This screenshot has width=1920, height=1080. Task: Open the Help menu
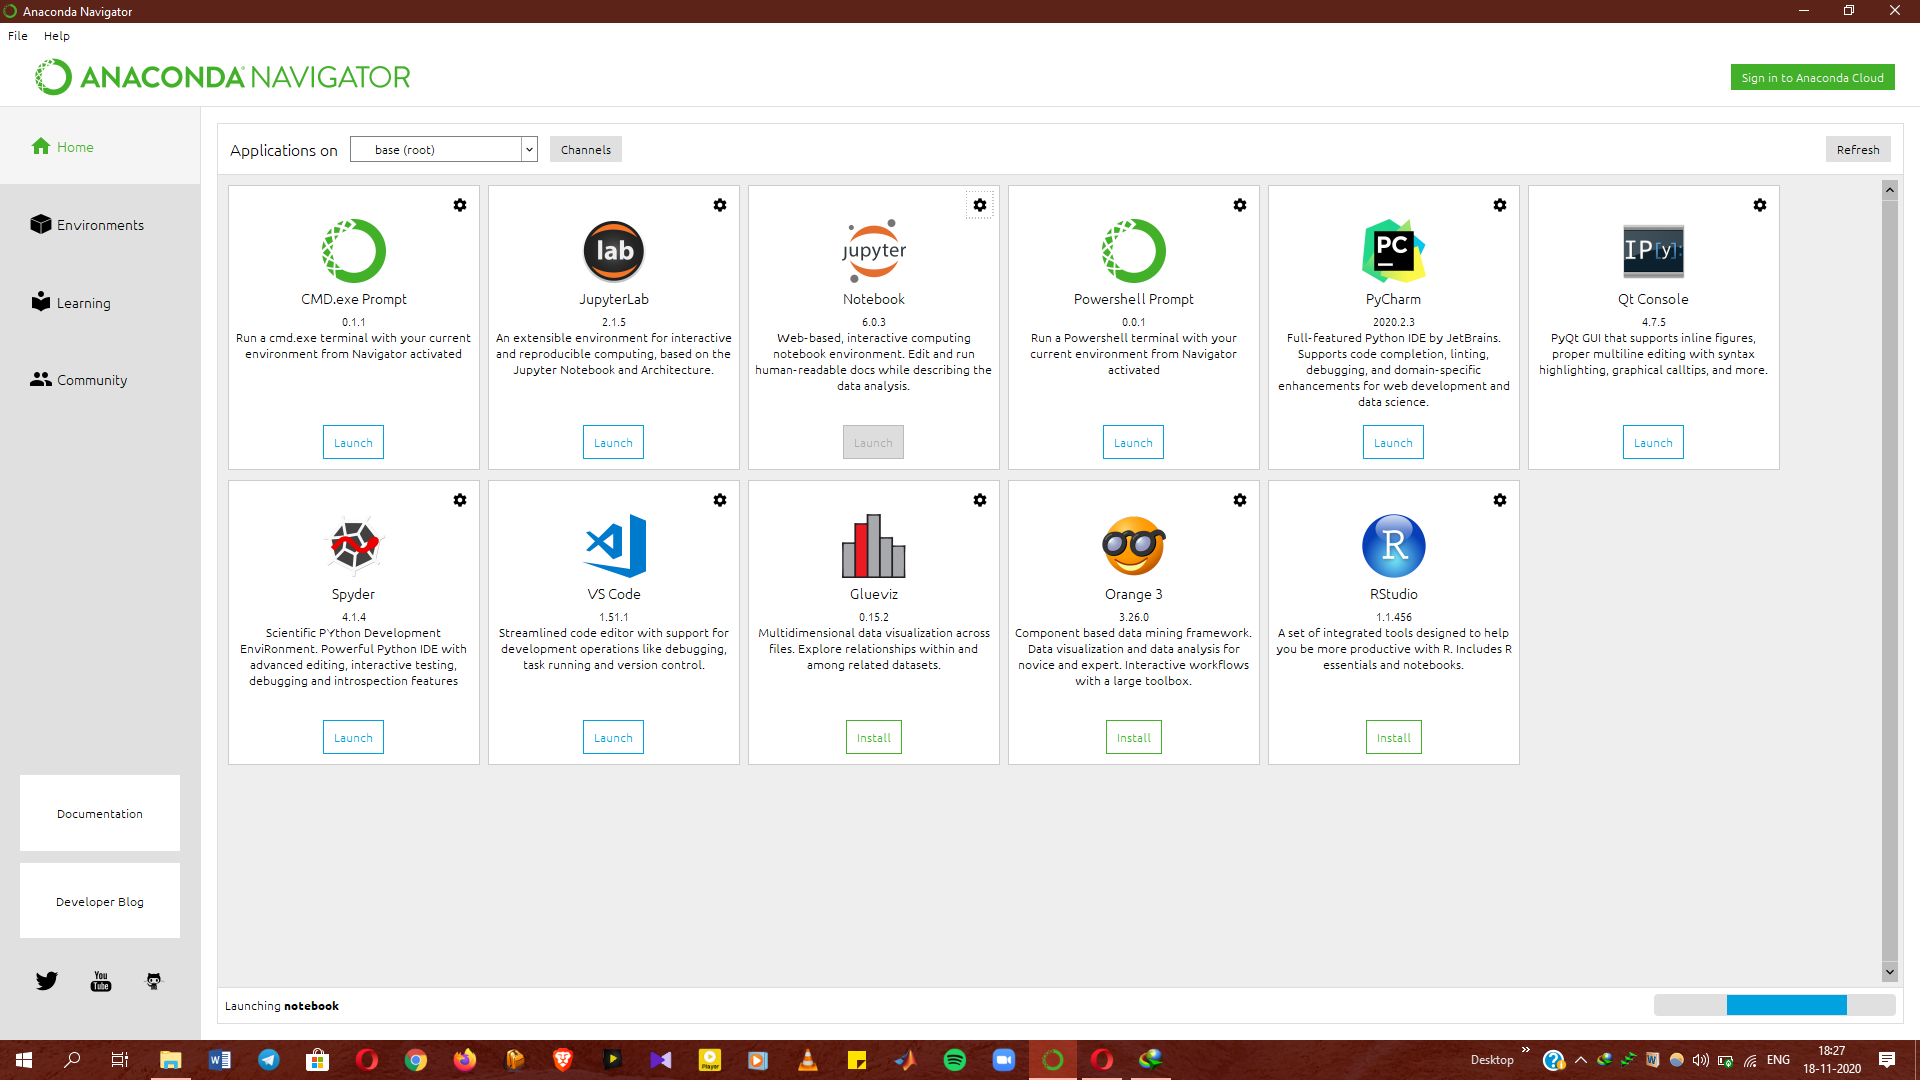tap(56, 36)
